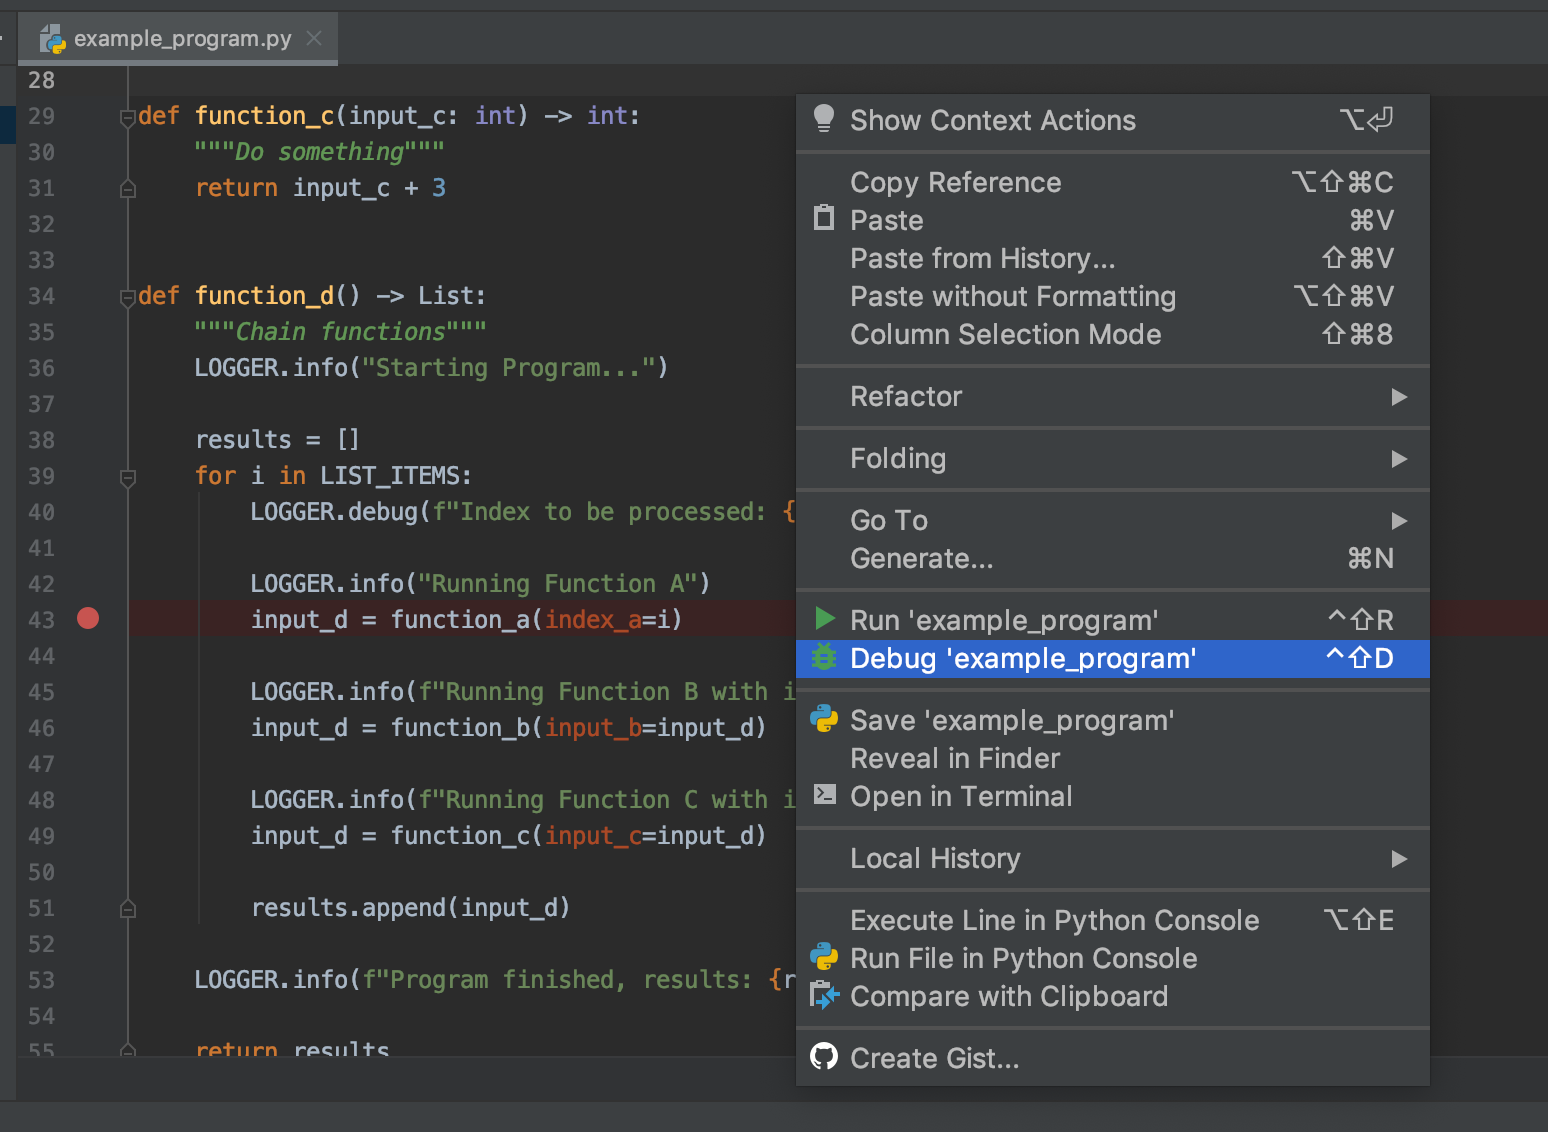Select Execute Line in Python Console

(1054, 920)
